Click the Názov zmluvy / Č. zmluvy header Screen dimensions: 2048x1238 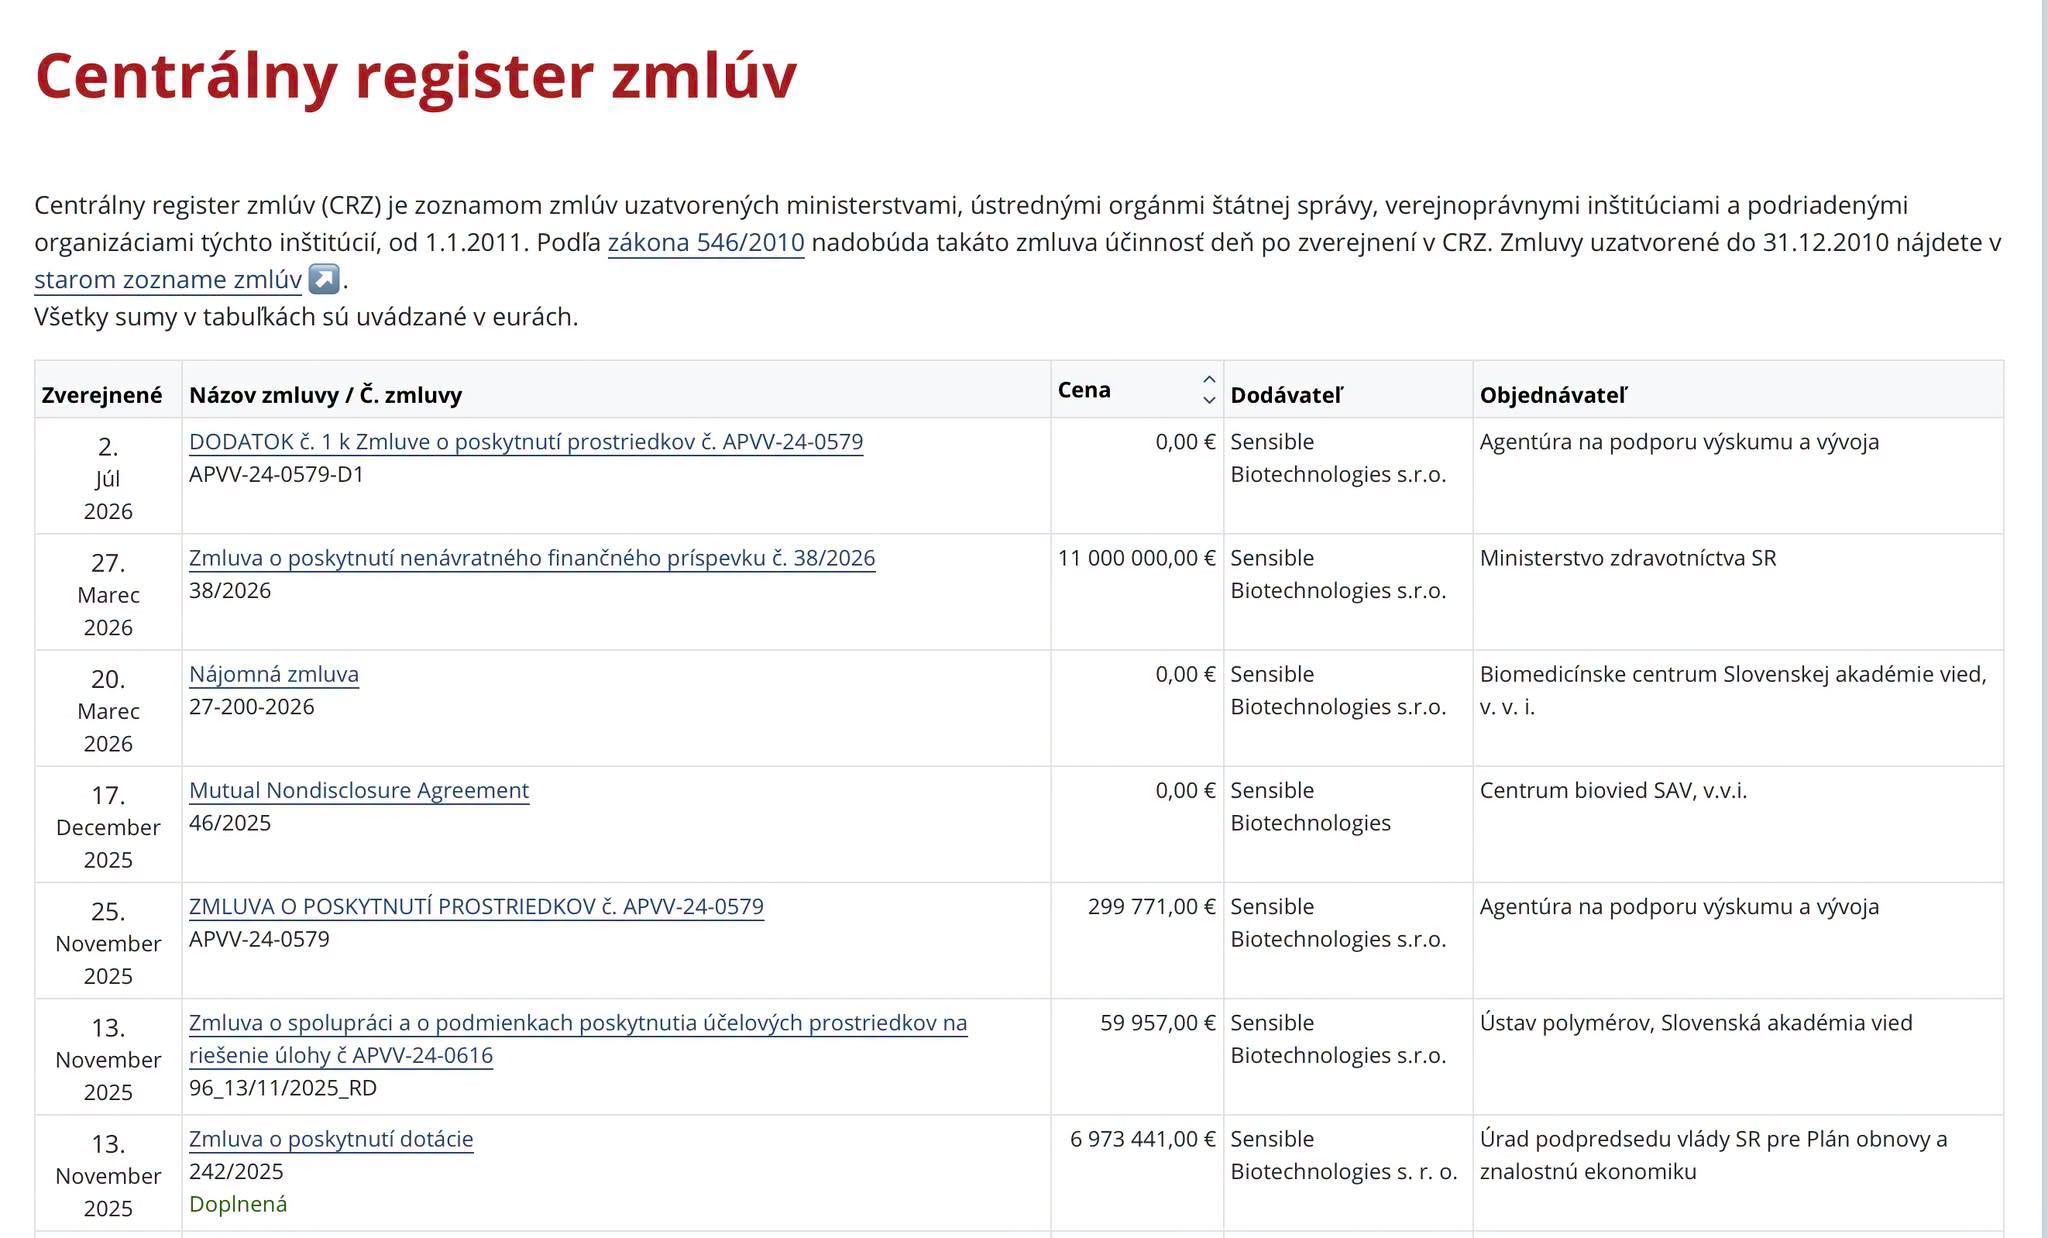(326, 395)
